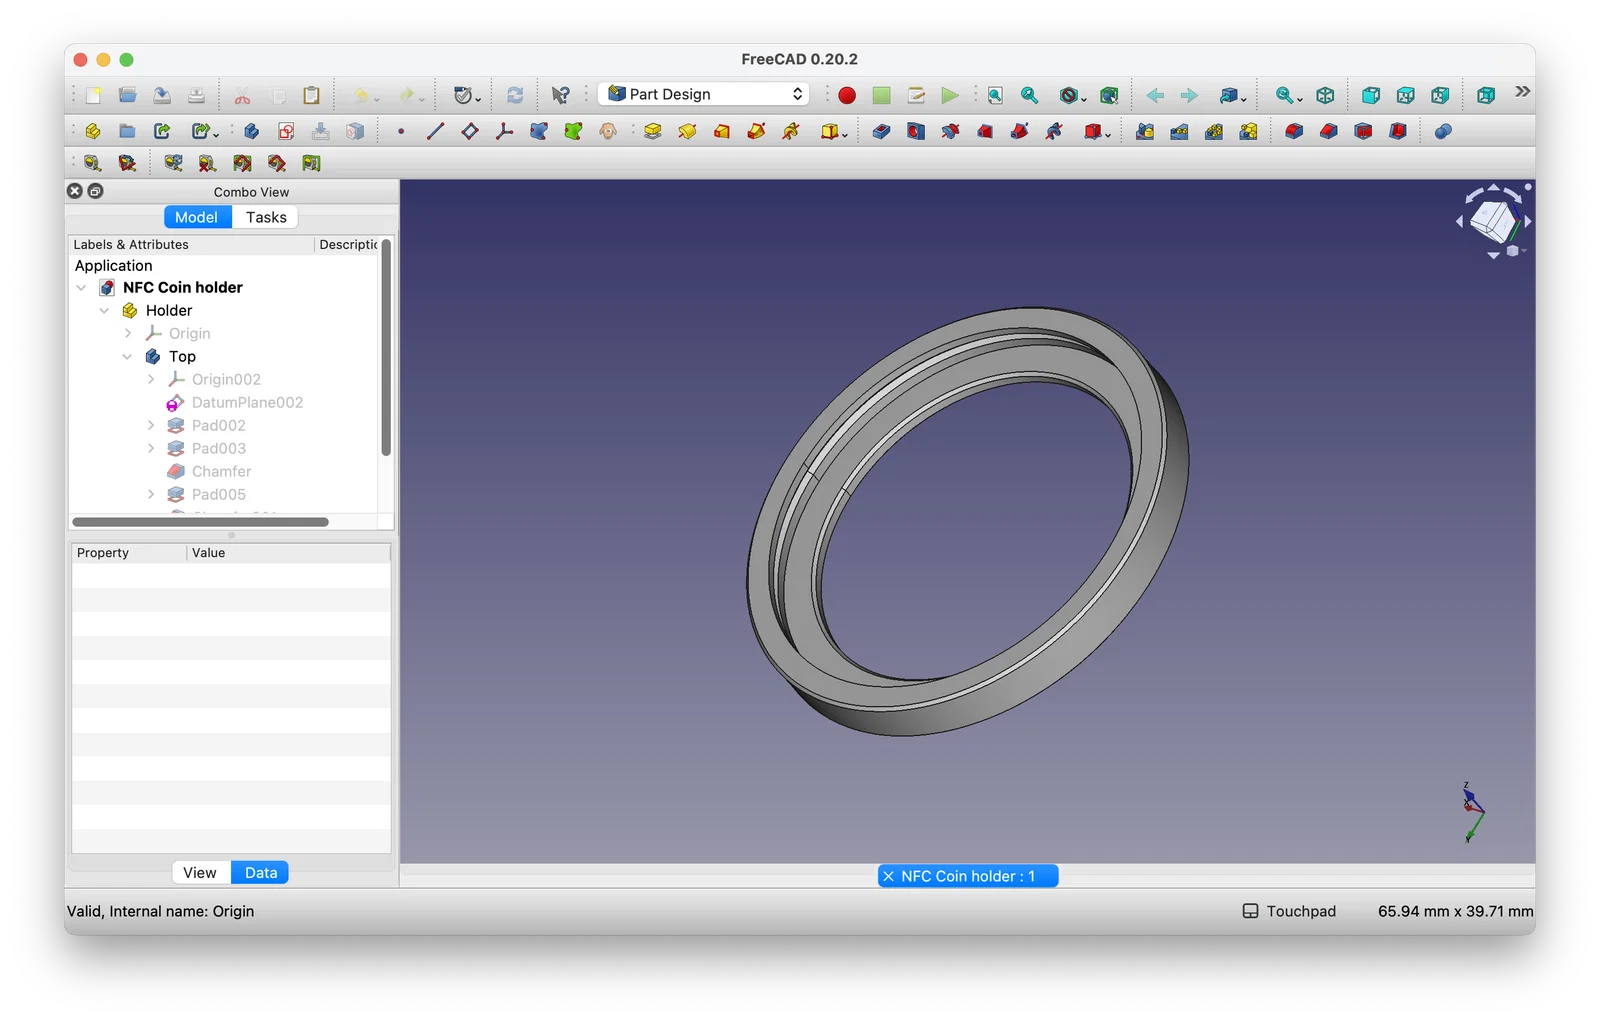Switch to the View property tab
Image resolution: width=1600 pixels, height=1020 pixels.
coord(200,873)
